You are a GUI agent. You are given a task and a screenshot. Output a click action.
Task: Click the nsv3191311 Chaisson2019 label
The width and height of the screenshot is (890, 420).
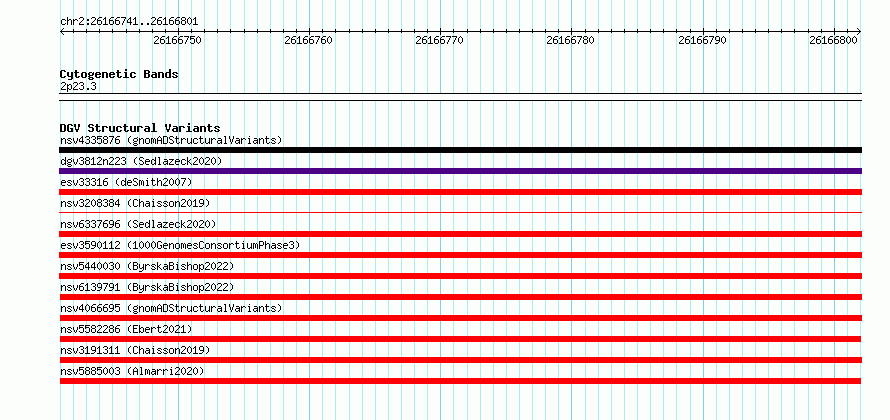click(135, 350)
